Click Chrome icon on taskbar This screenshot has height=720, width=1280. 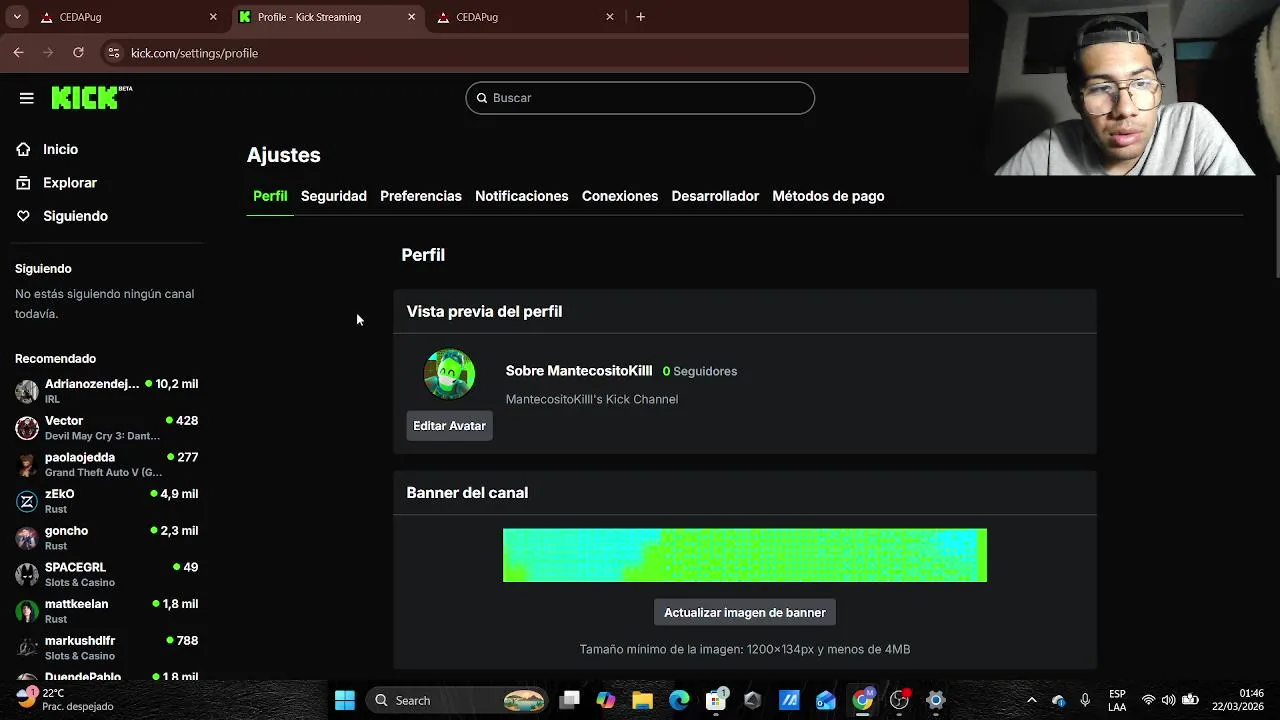tap(862, 699)
